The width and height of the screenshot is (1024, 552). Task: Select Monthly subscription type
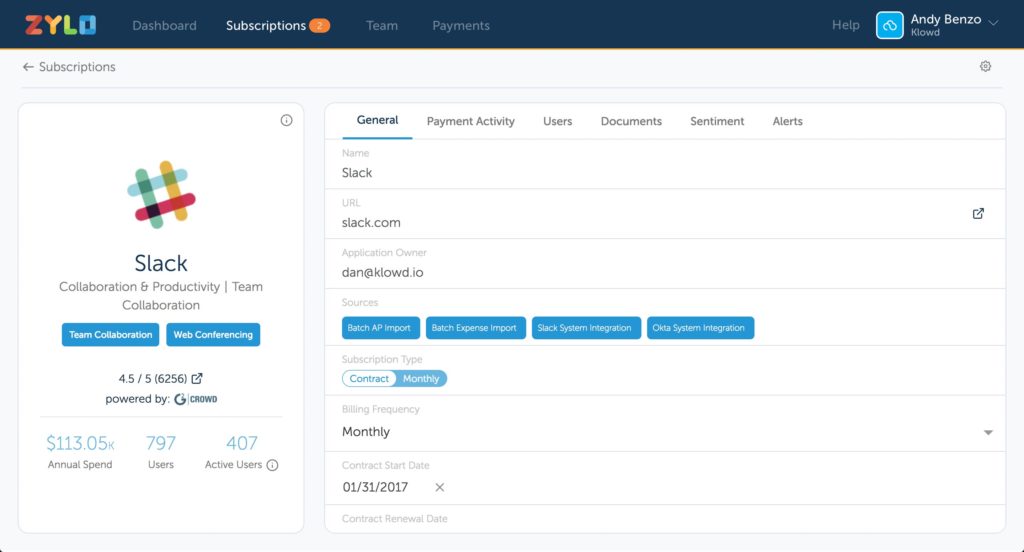tap(421, 378)
